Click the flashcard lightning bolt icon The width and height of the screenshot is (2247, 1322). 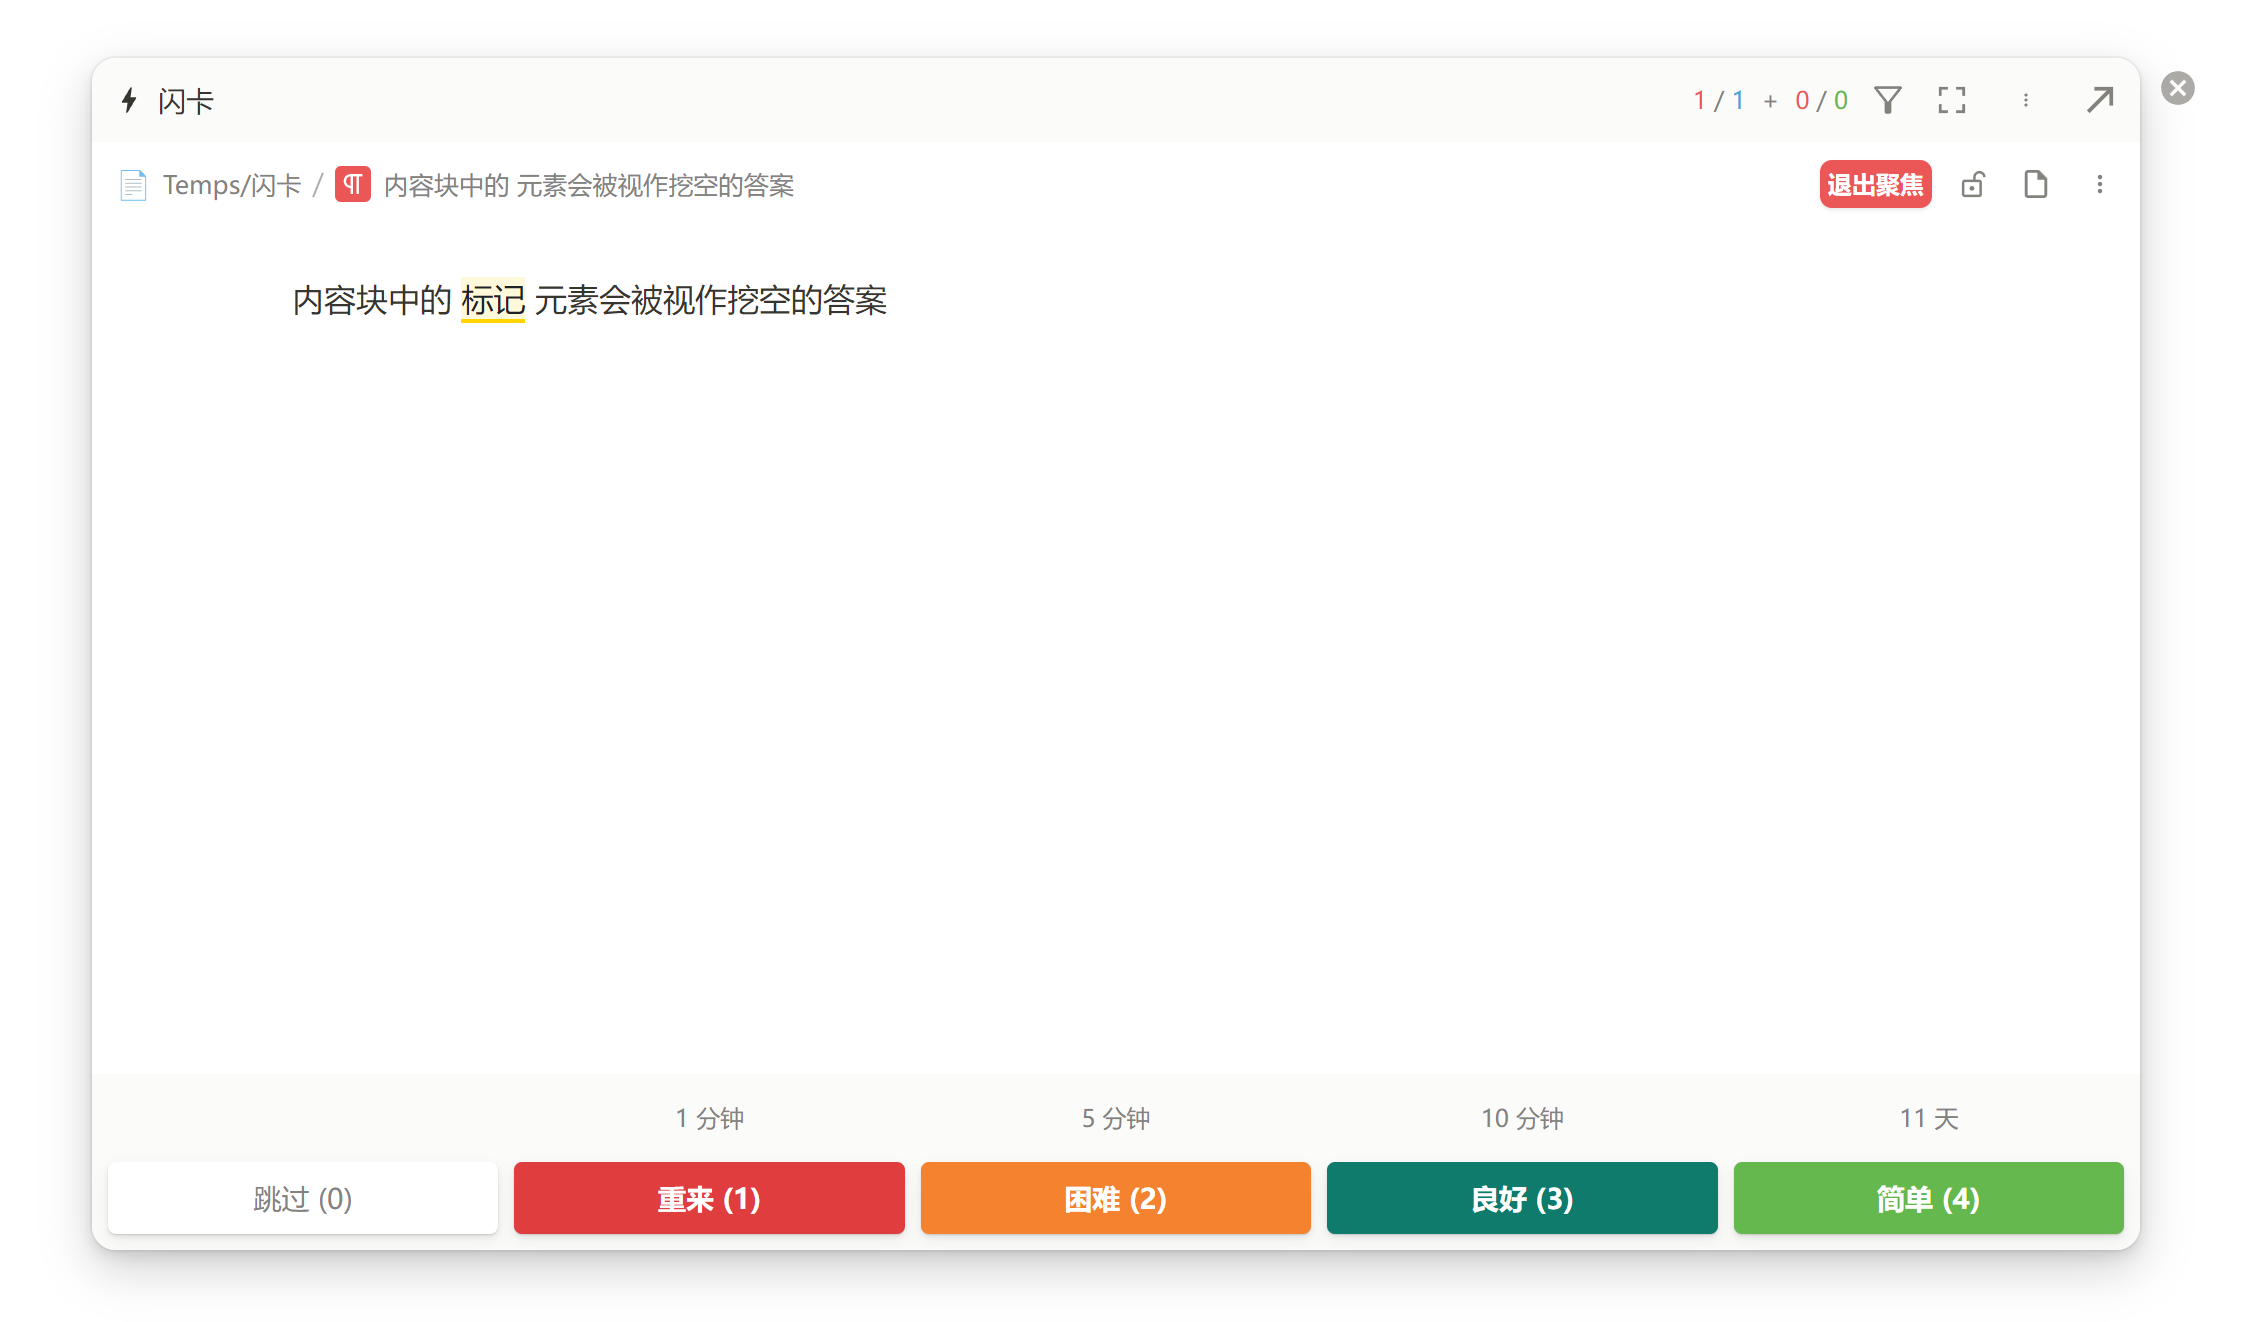pos(129,100)
